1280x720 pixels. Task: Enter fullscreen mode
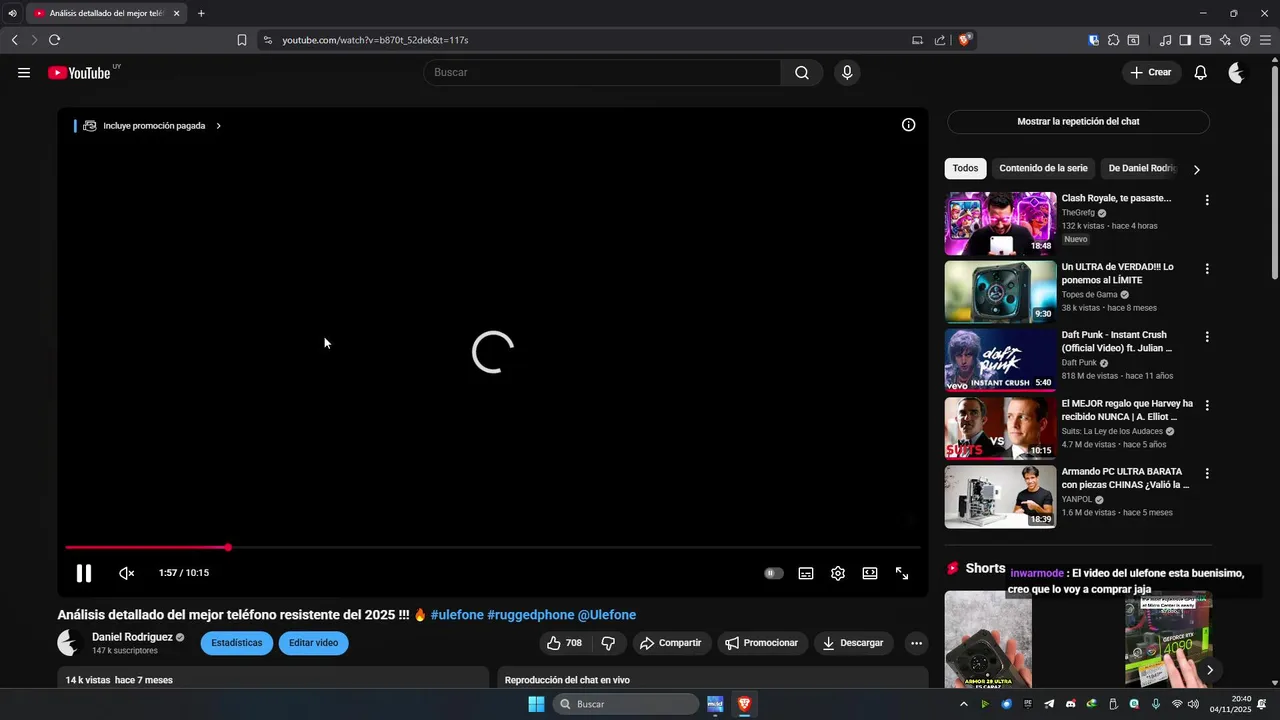click(902, 573)
